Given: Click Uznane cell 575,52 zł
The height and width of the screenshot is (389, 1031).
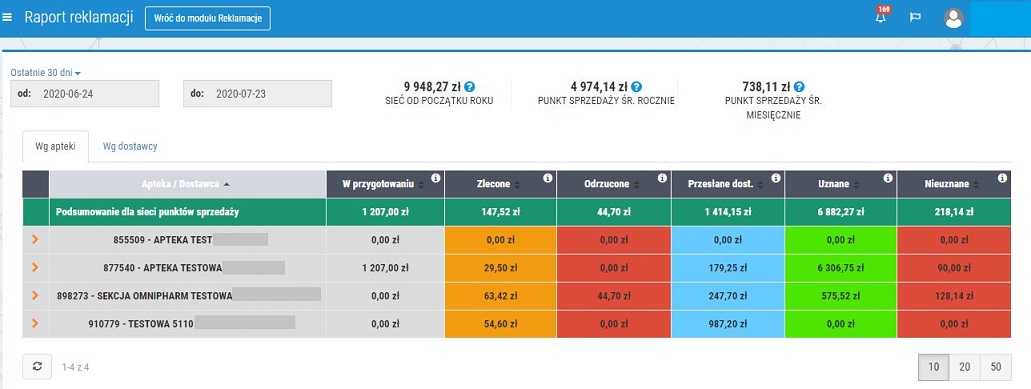Looking at the screenshot, I should 840,296.
